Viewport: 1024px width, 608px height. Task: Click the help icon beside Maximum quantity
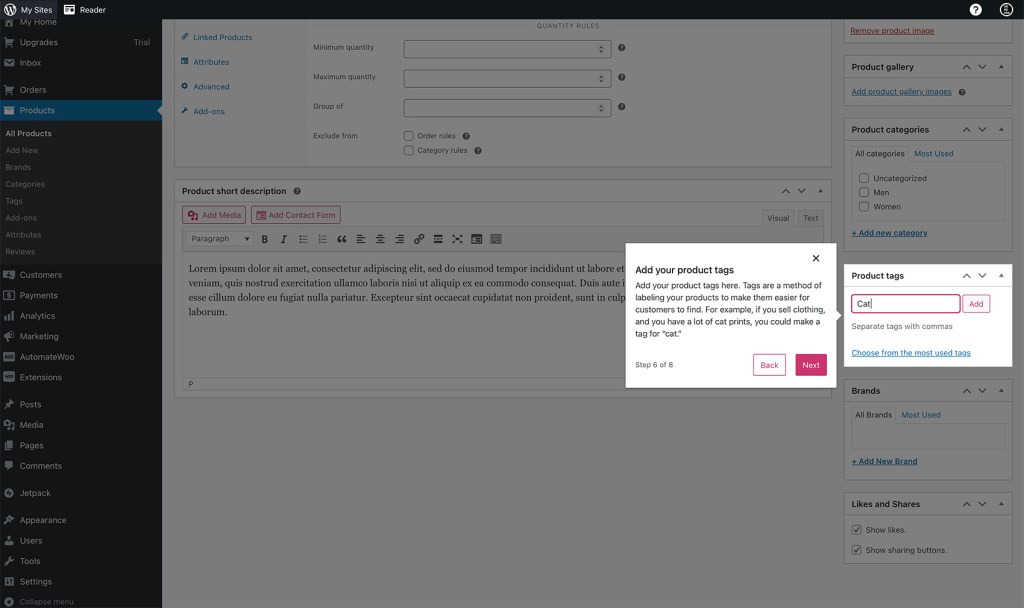(x=622, y=77)
